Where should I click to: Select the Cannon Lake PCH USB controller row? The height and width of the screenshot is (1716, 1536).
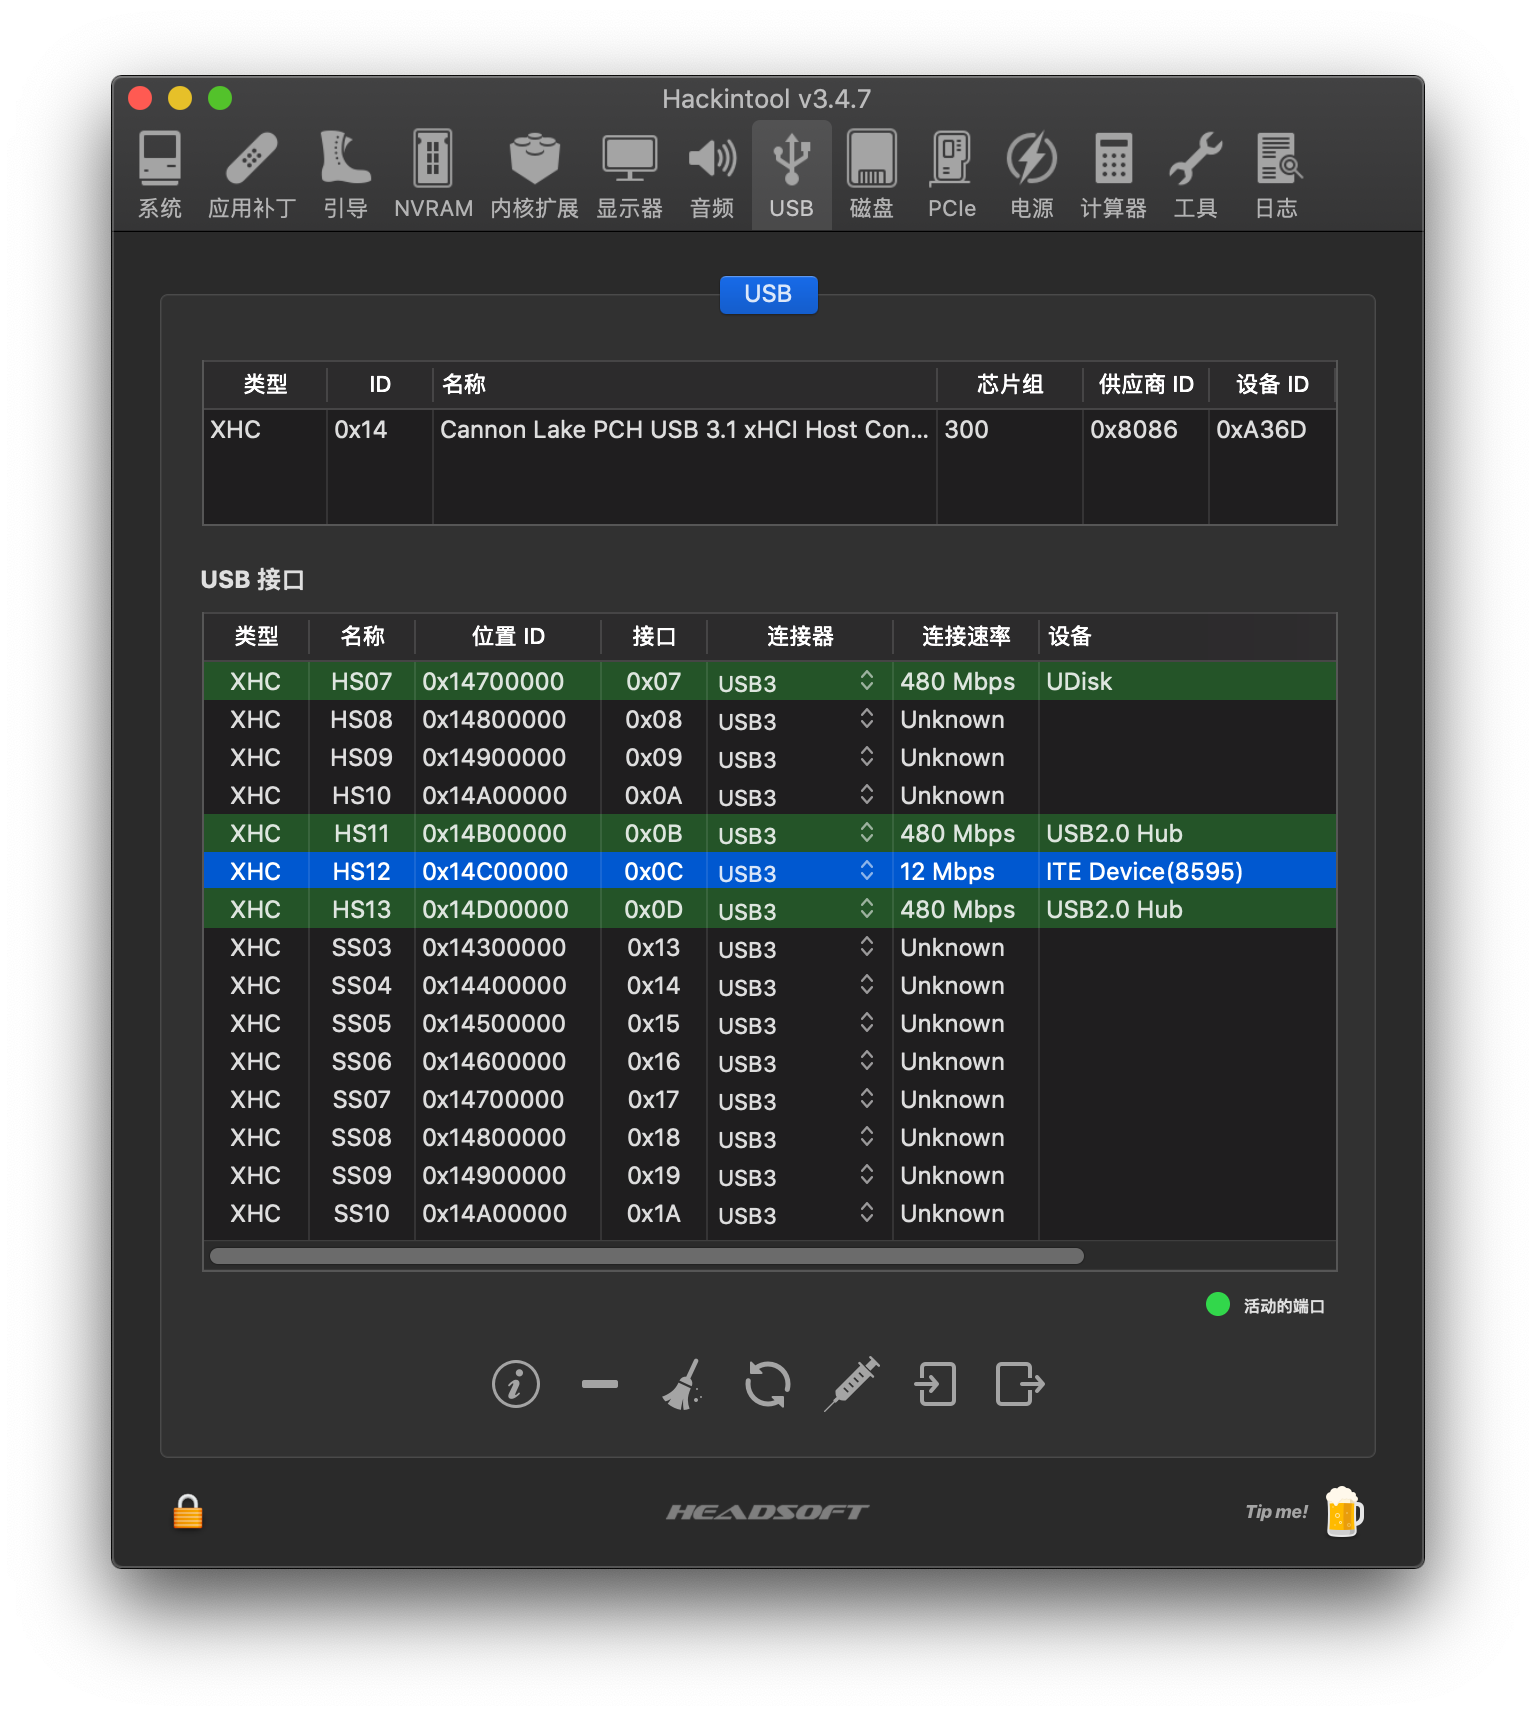tap(770, 429)
